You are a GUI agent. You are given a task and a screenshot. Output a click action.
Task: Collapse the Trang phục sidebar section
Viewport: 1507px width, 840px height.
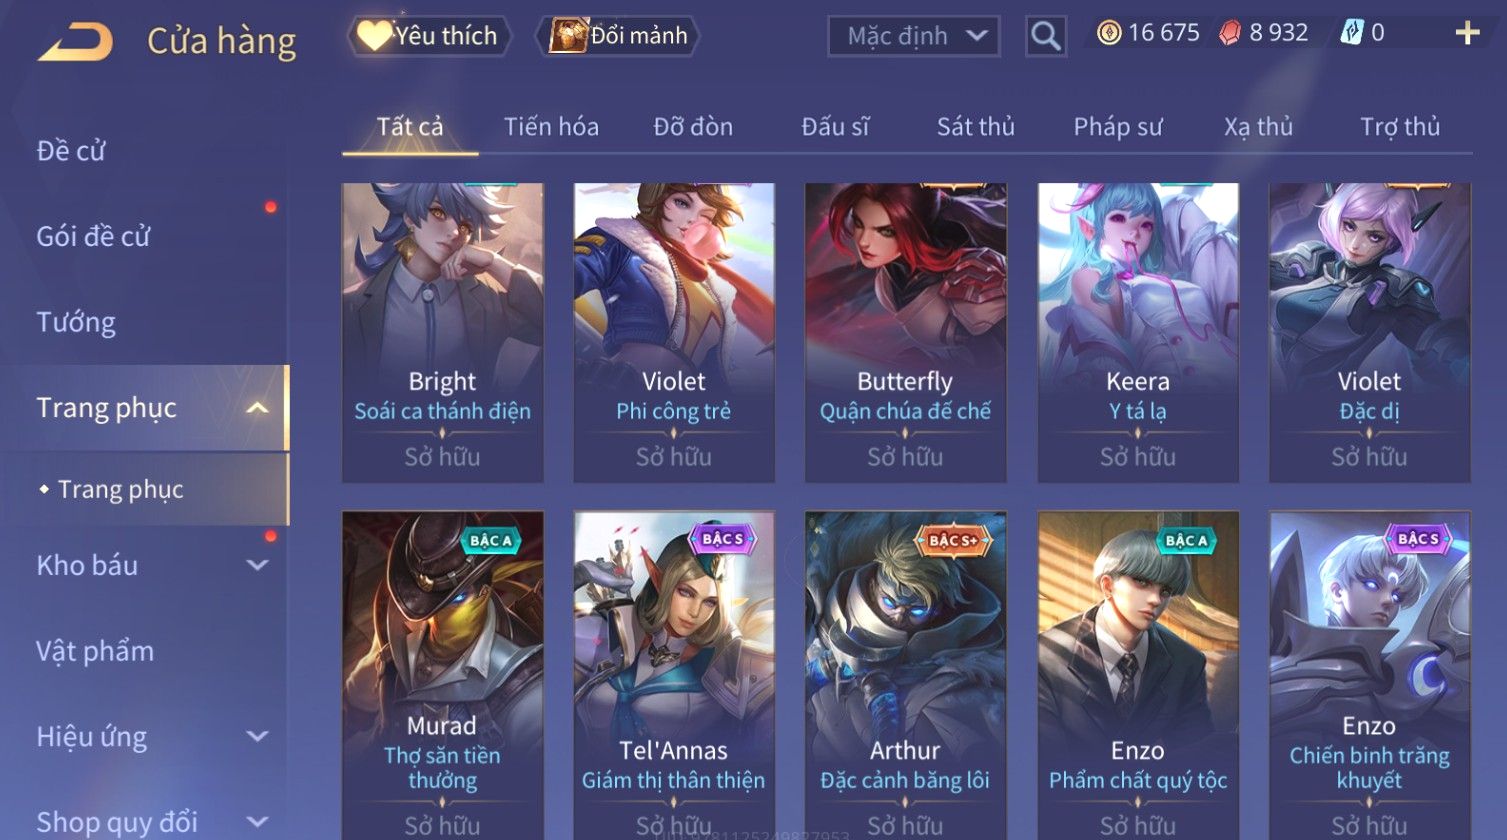pyautogui.click(x=257, y=408)
